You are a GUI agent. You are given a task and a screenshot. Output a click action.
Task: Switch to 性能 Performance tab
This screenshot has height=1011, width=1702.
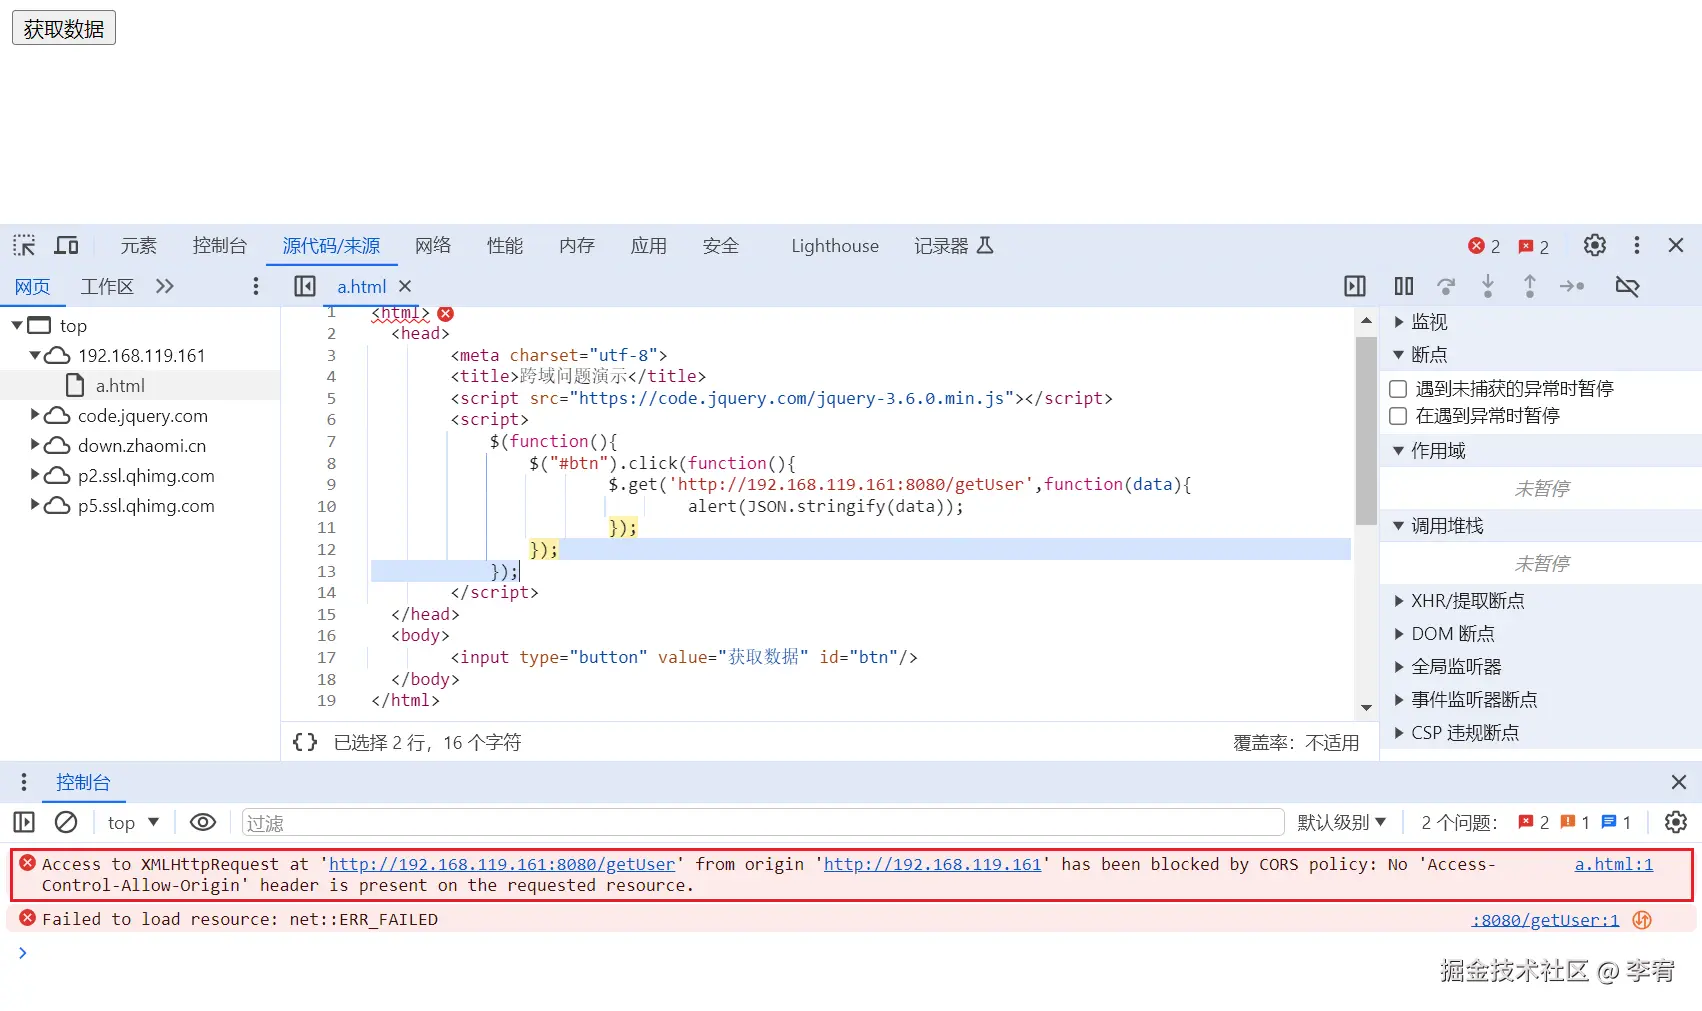pos(505,246)
